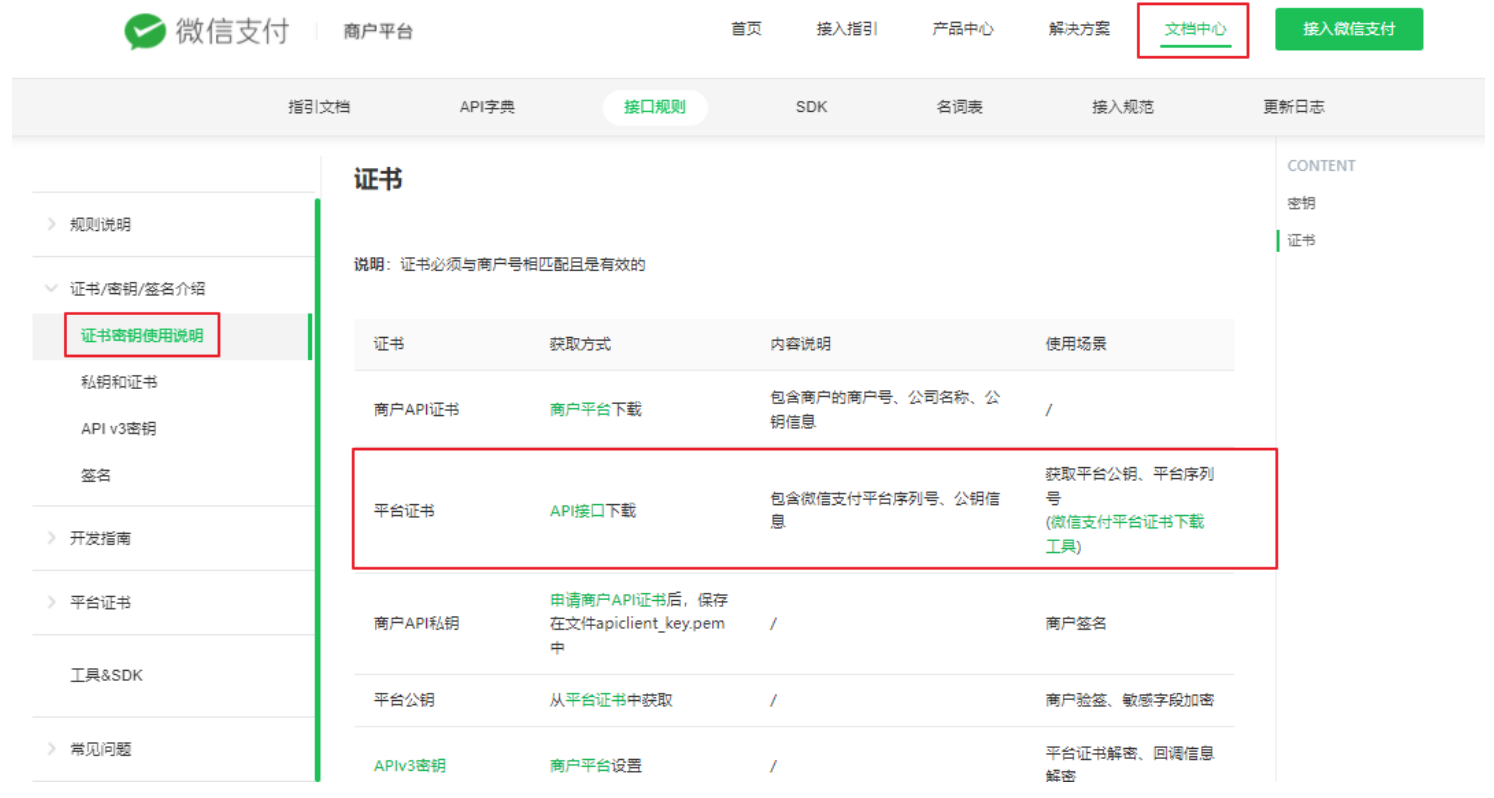Open 常见问题 label in the sidebar
Viewport: 1494px width, 798px height.
pyautogui.click(x=100, y=749)
